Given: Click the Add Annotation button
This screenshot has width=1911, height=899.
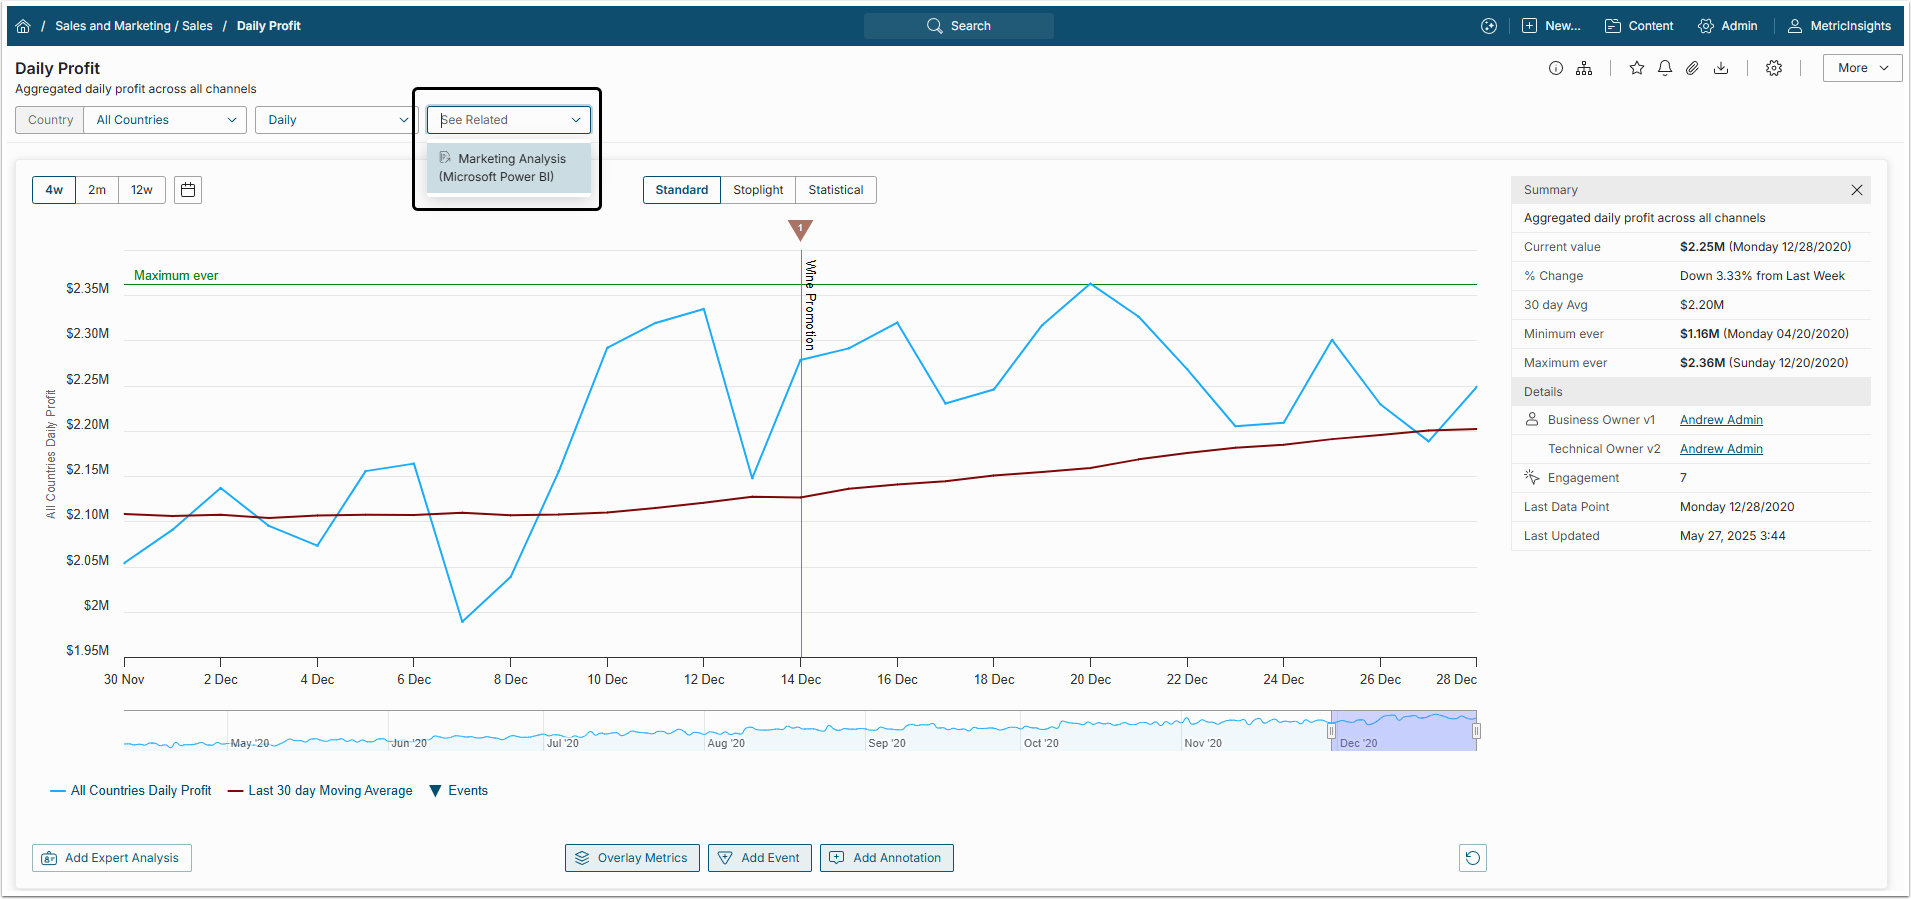Looking at the screenshot, I should [x=886, y=858].
